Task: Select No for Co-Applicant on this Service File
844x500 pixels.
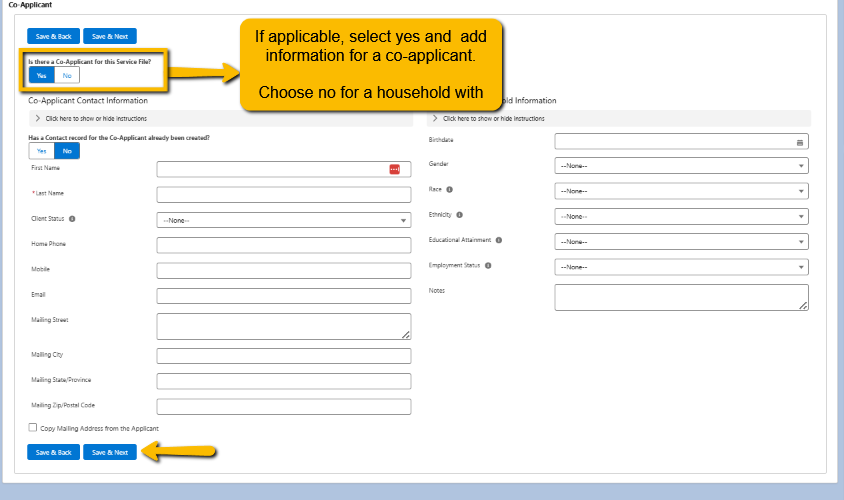Action: (x=67, y=75)
